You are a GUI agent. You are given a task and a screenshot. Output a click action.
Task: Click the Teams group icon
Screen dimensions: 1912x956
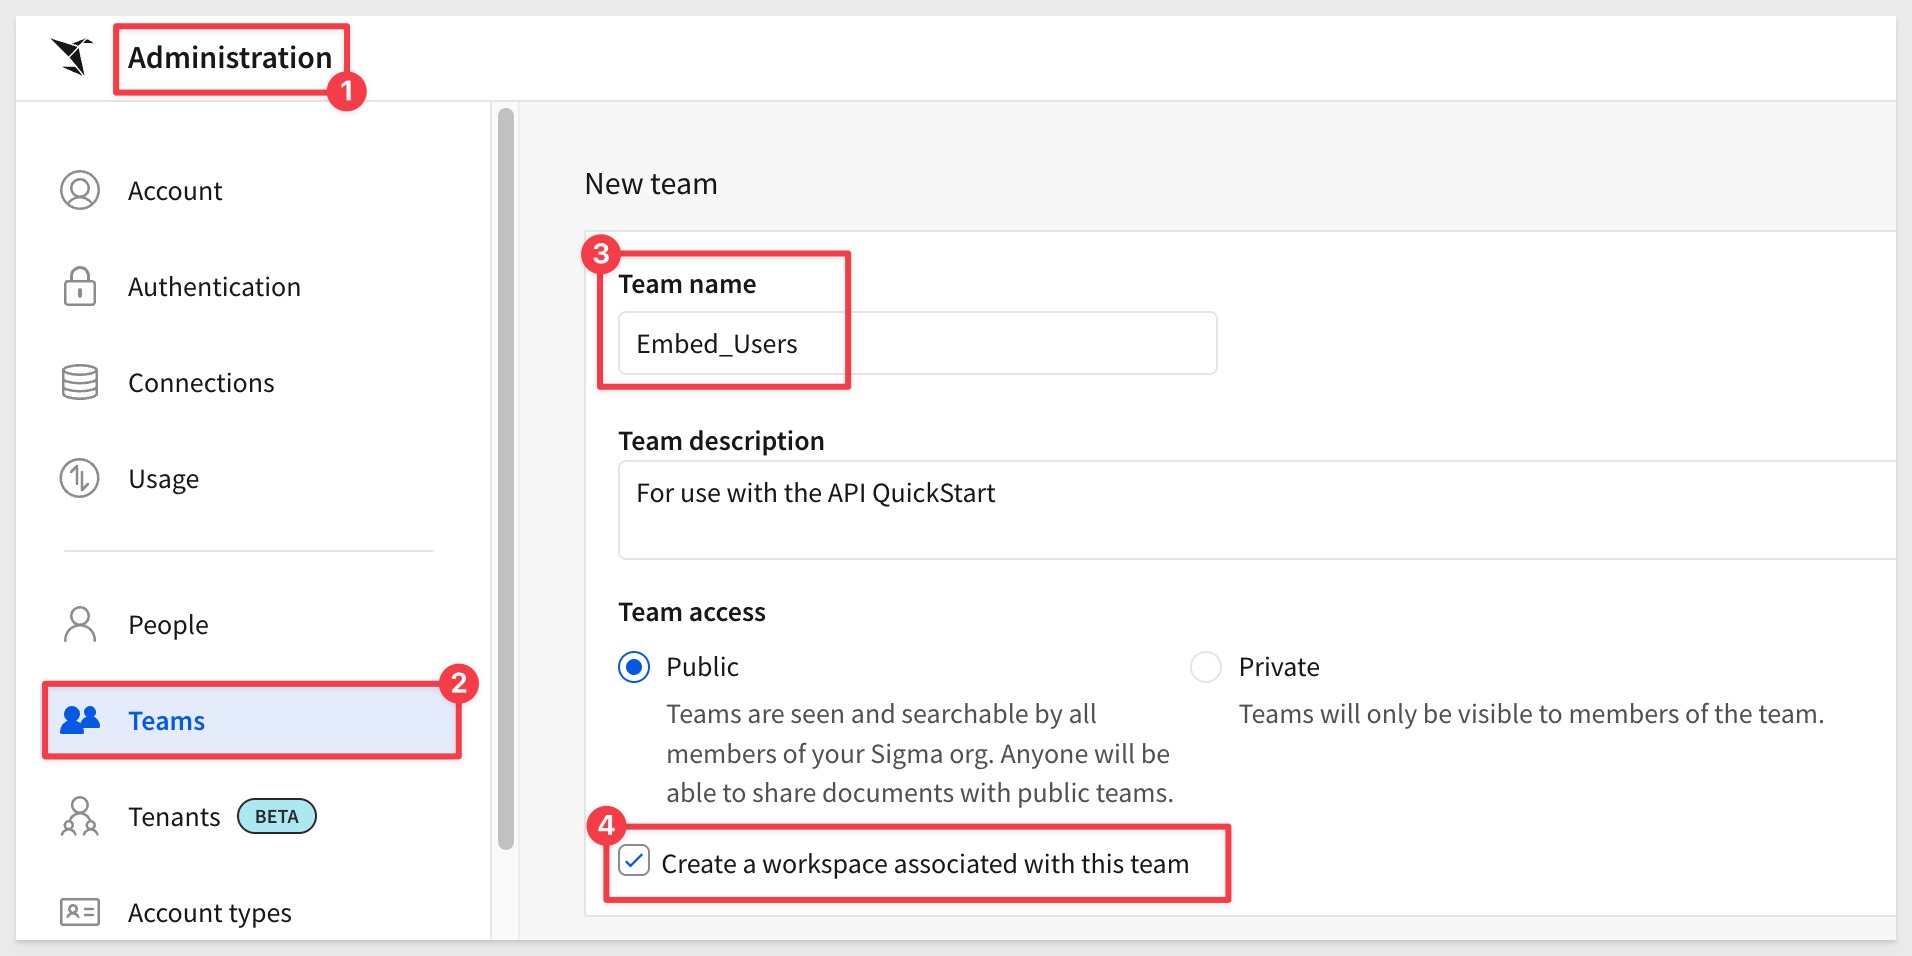(x=80, y=720)
